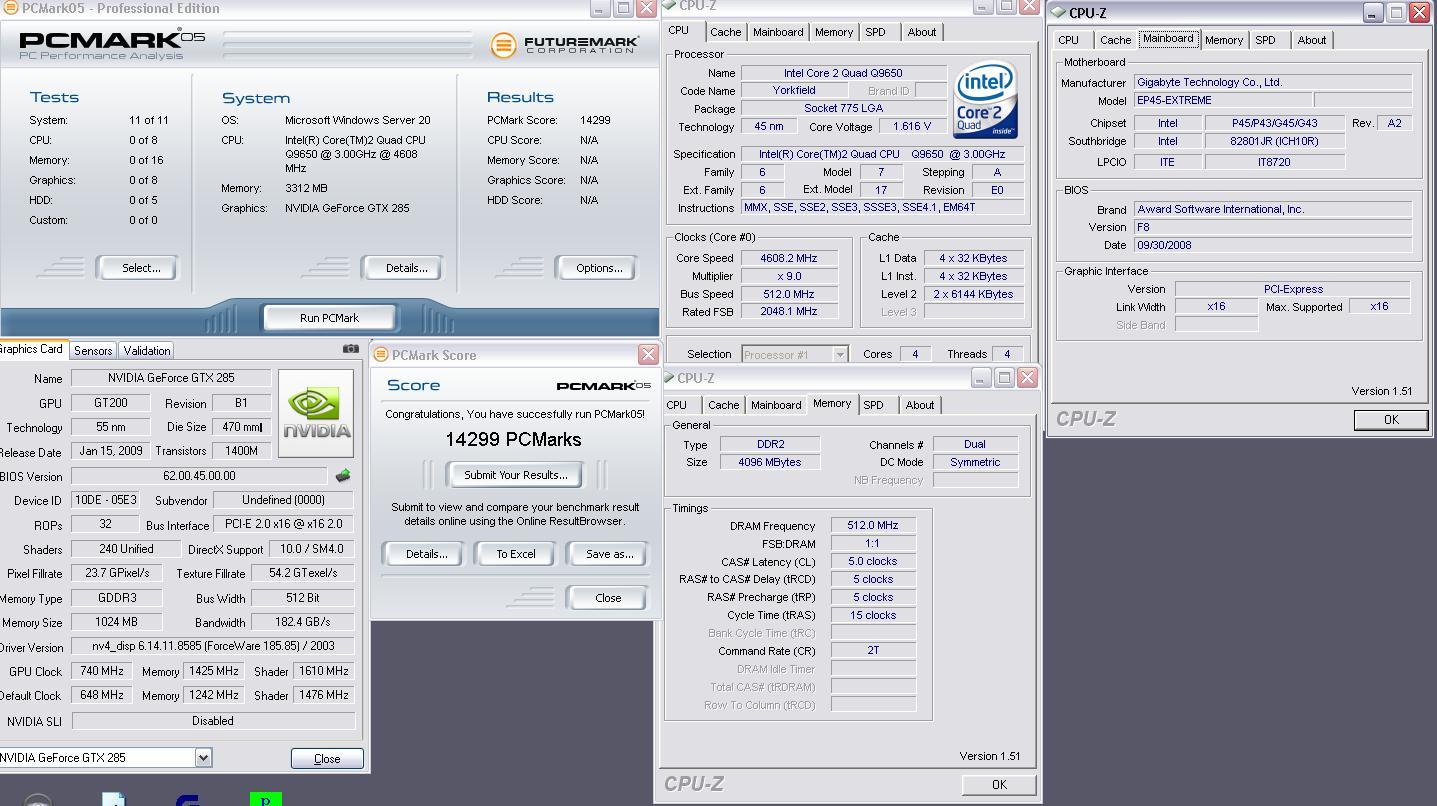Image resolution: width=1437 pixels, height=806 pixels.
Task: Click the Command Rate value 2T
Action: (872, 651)
